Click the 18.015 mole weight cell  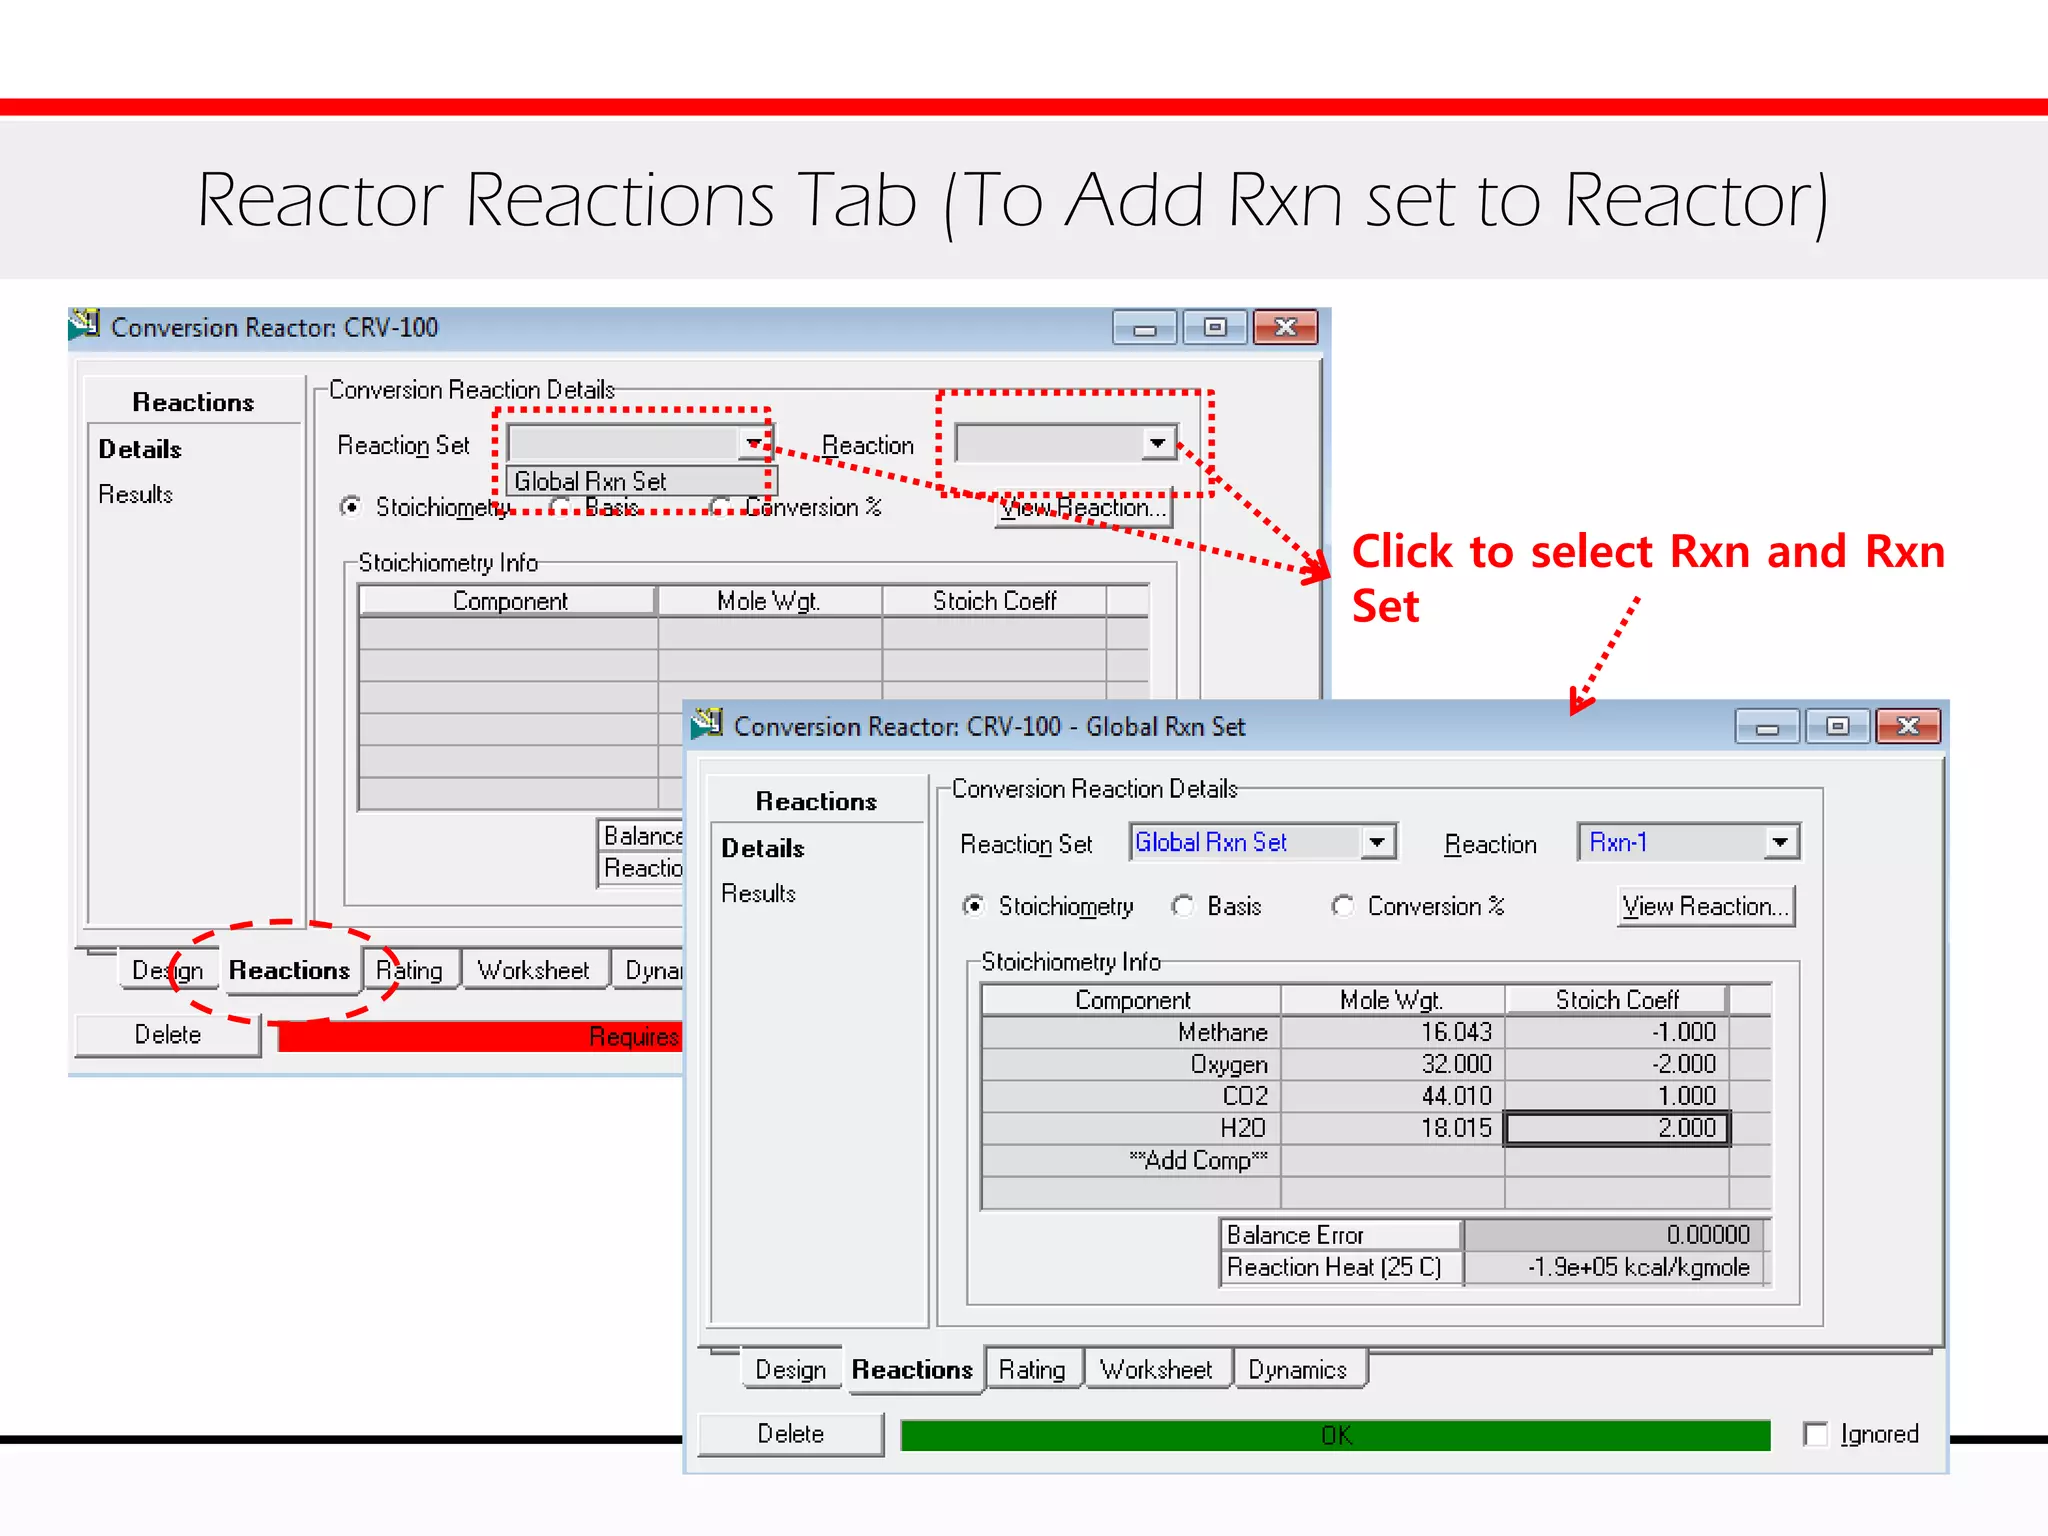[1392, 1128]
